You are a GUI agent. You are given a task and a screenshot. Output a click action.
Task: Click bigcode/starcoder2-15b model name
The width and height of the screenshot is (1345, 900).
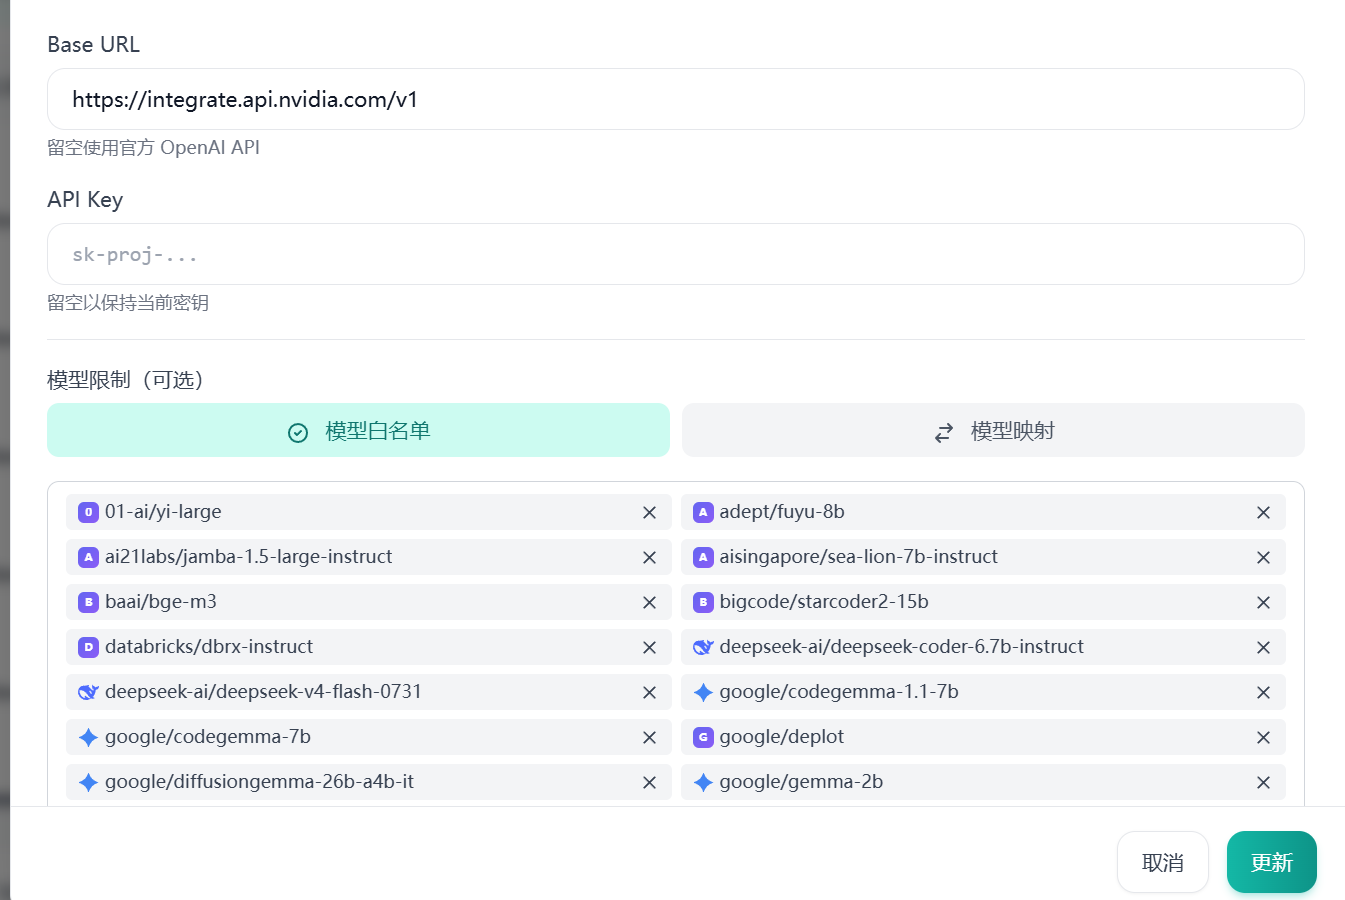[824, 602]
